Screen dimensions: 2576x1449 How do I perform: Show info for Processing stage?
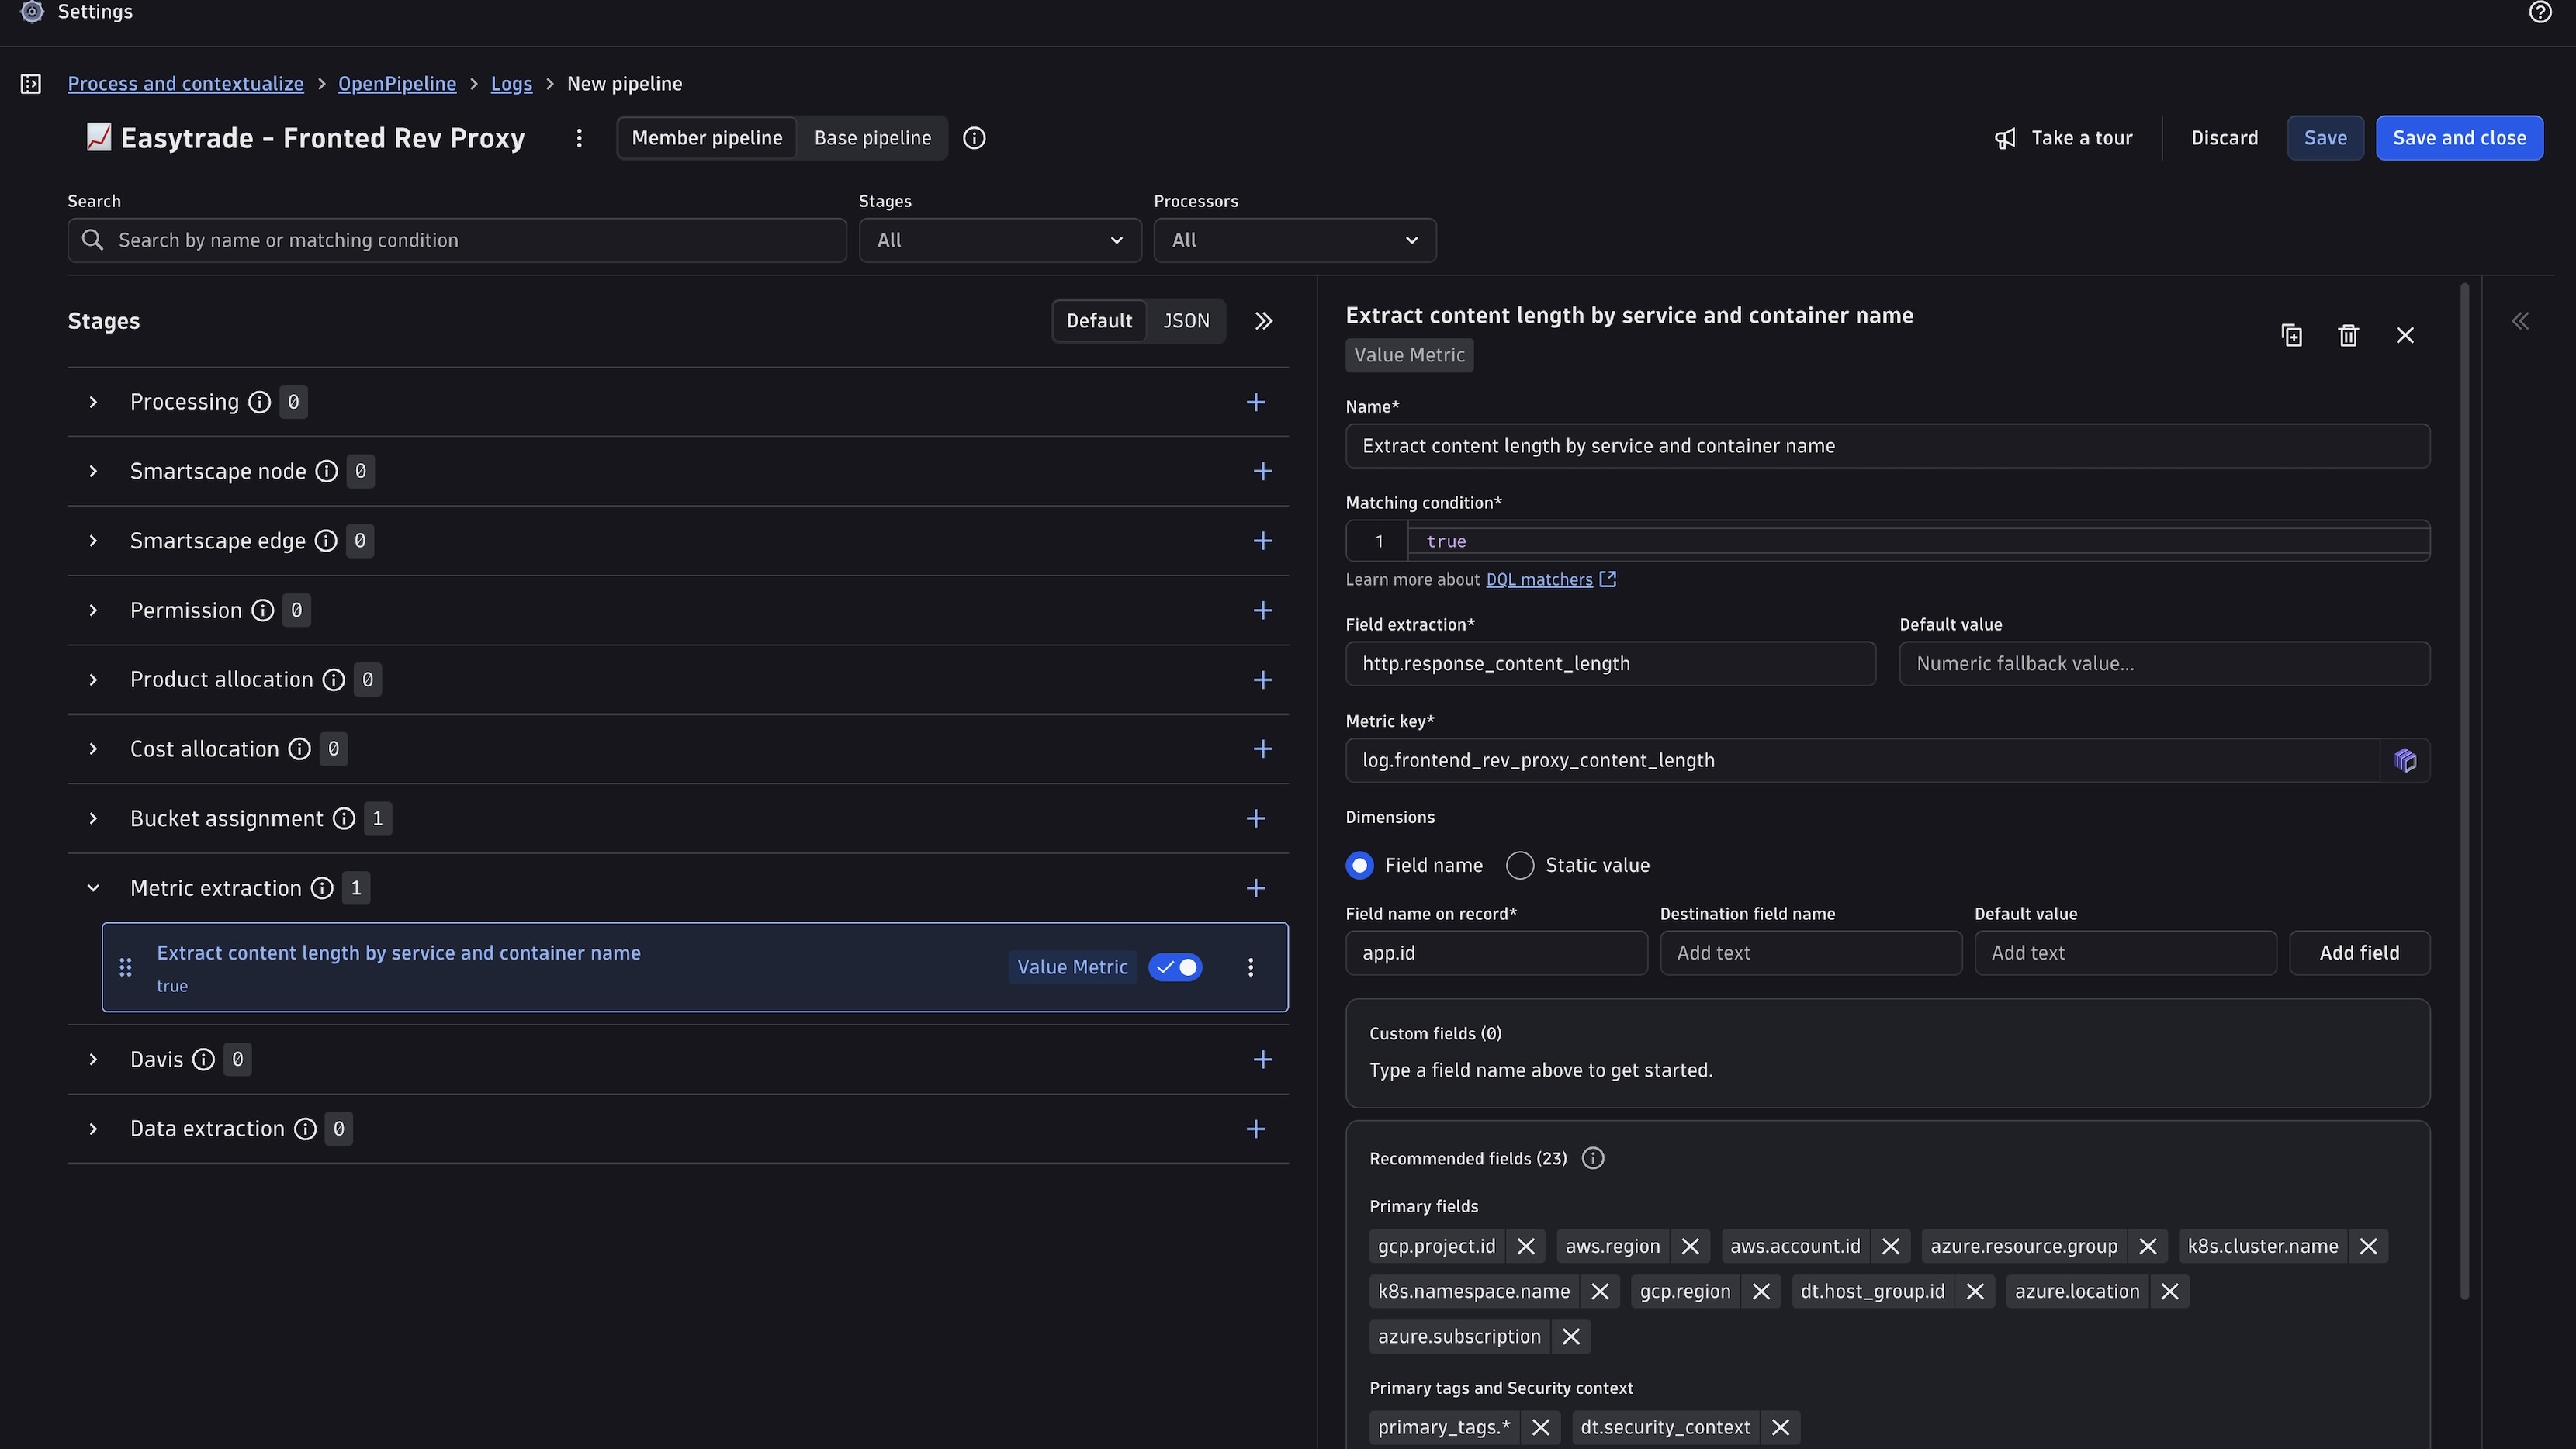[x=259, y=402]
